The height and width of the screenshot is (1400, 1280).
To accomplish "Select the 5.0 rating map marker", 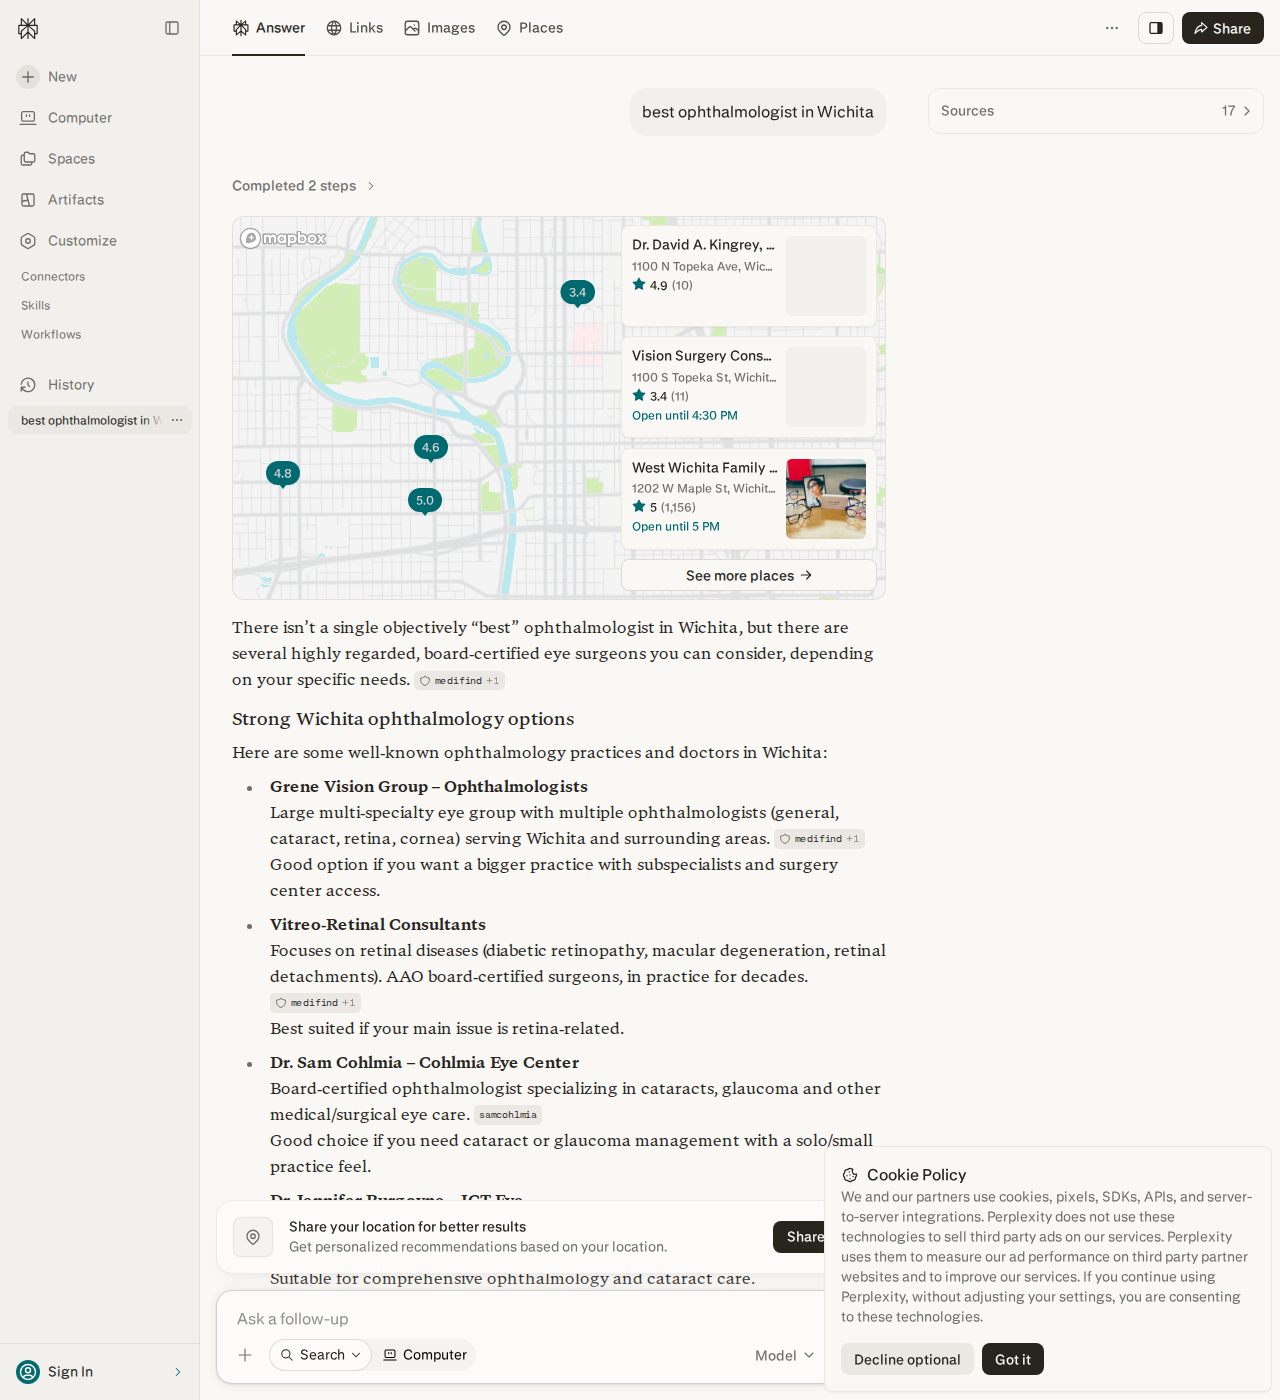I will click(x=425, y=501).
